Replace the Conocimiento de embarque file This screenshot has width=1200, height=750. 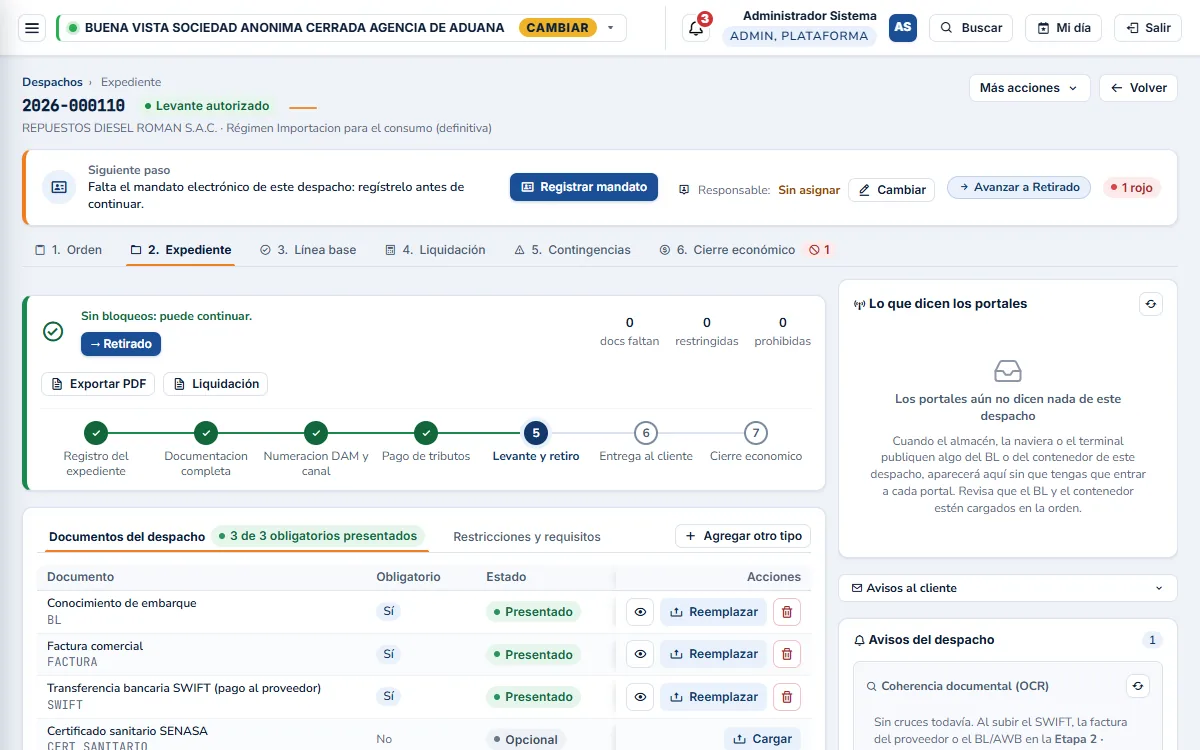tap(713, 612)
